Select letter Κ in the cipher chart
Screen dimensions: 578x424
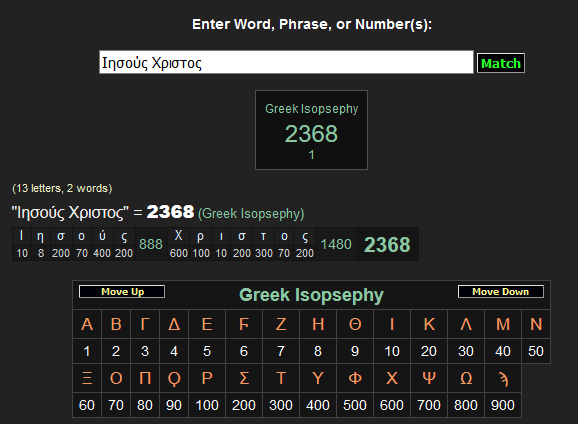(x=429, y=324)
